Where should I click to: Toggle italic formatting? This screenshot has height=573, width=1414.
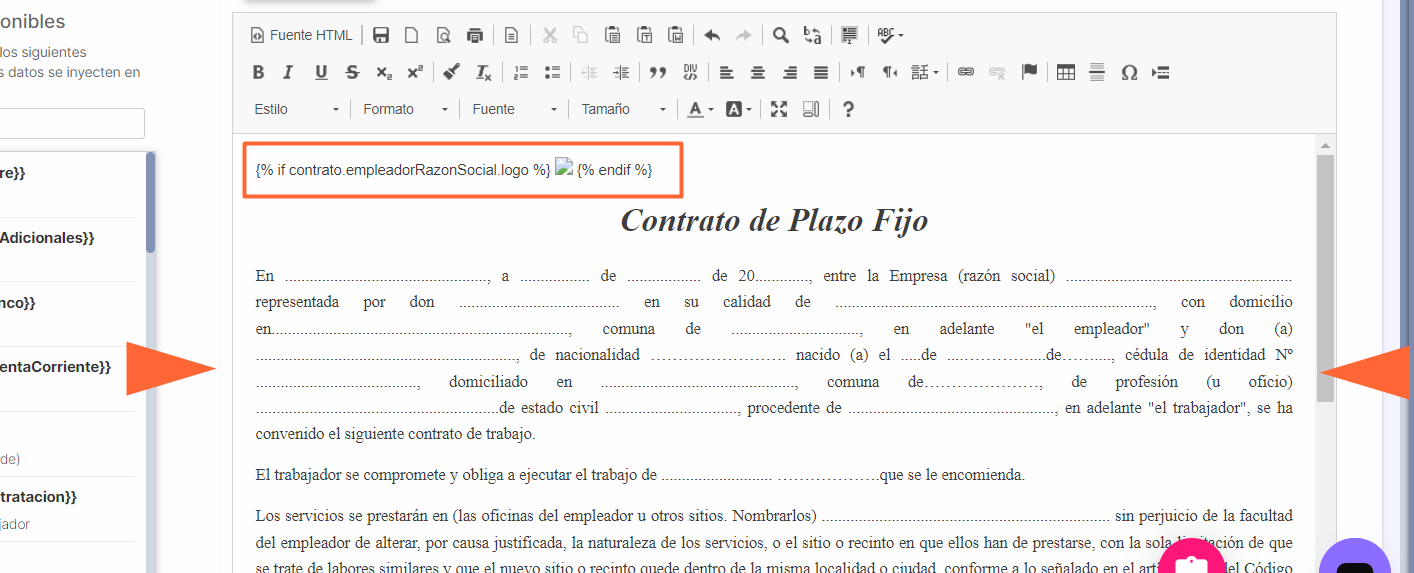pyautogui.click(x=289, y=72)
